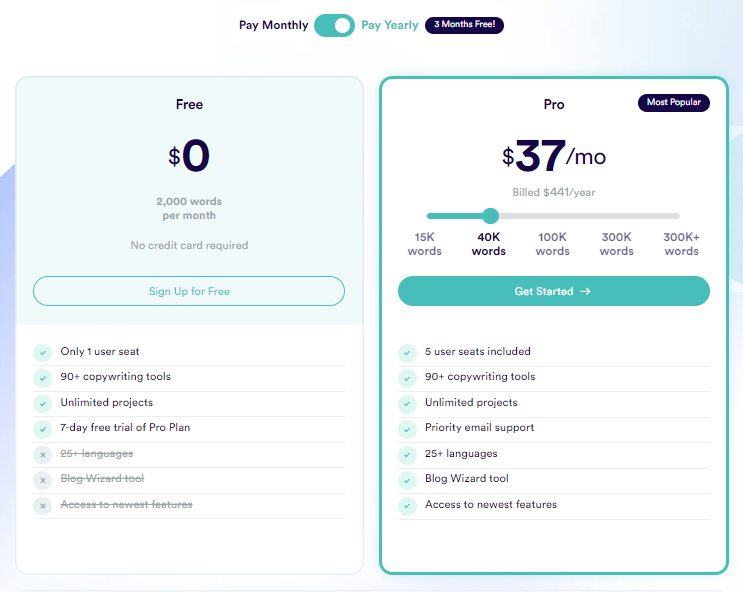
Task: Click the $37/mo price
Action: [x=553, y=156]
